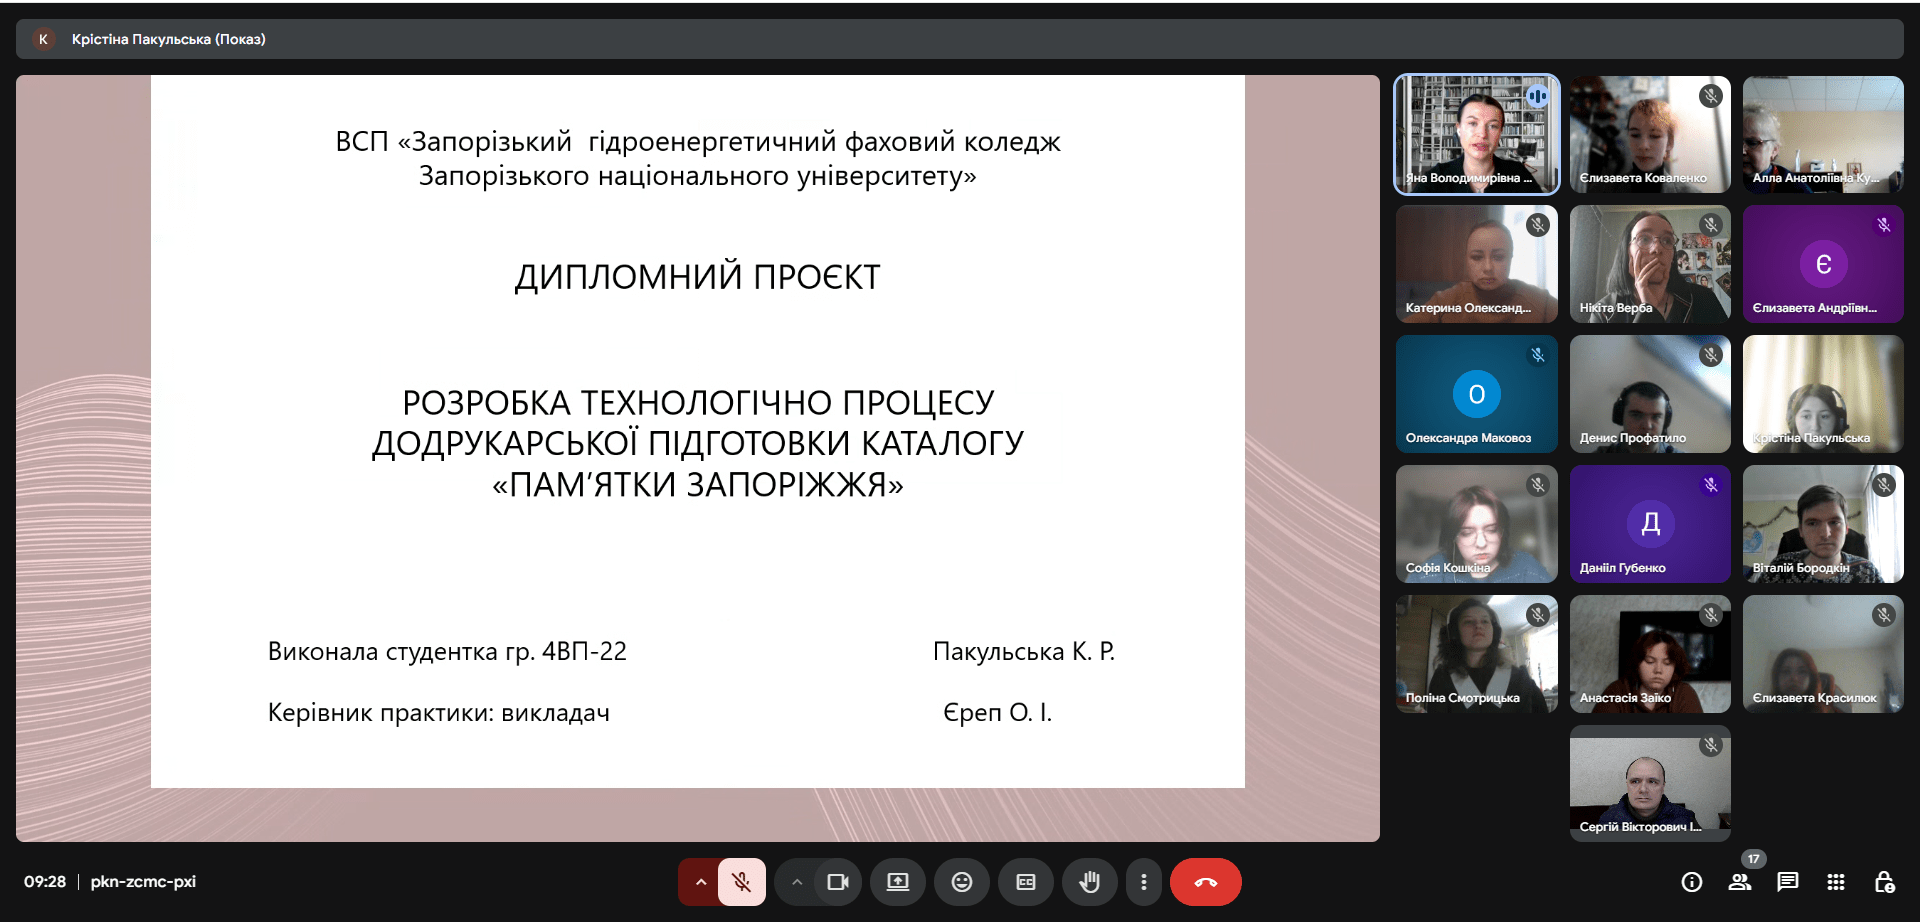Open the activities grid icon
Viewport: 1920px width, 922px height.
pos(1835,882)
